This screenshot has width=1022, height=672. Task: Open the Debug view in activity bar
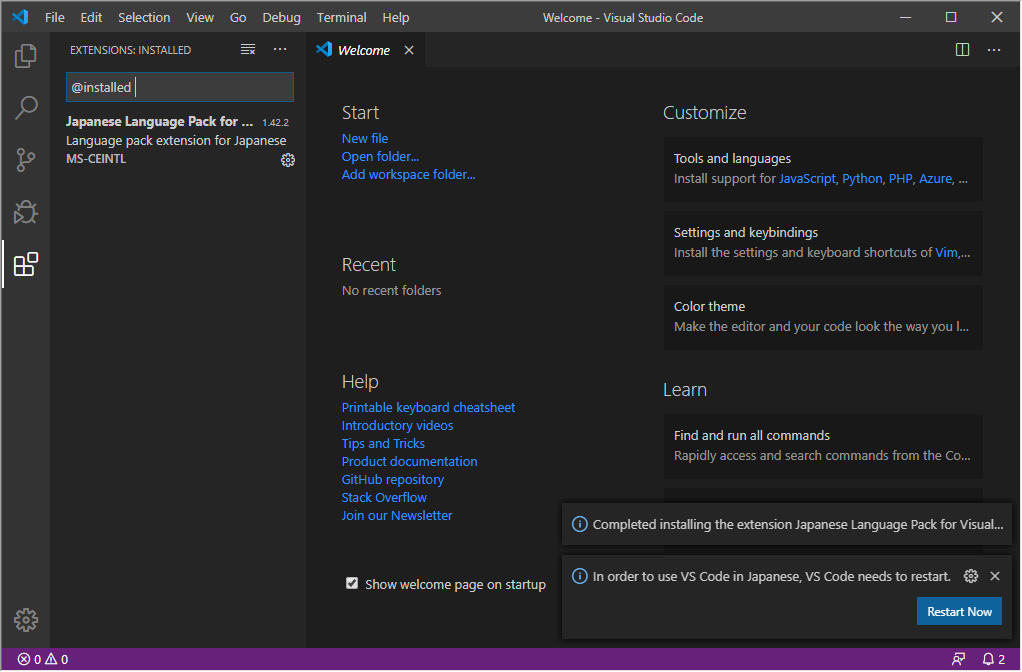25,212
